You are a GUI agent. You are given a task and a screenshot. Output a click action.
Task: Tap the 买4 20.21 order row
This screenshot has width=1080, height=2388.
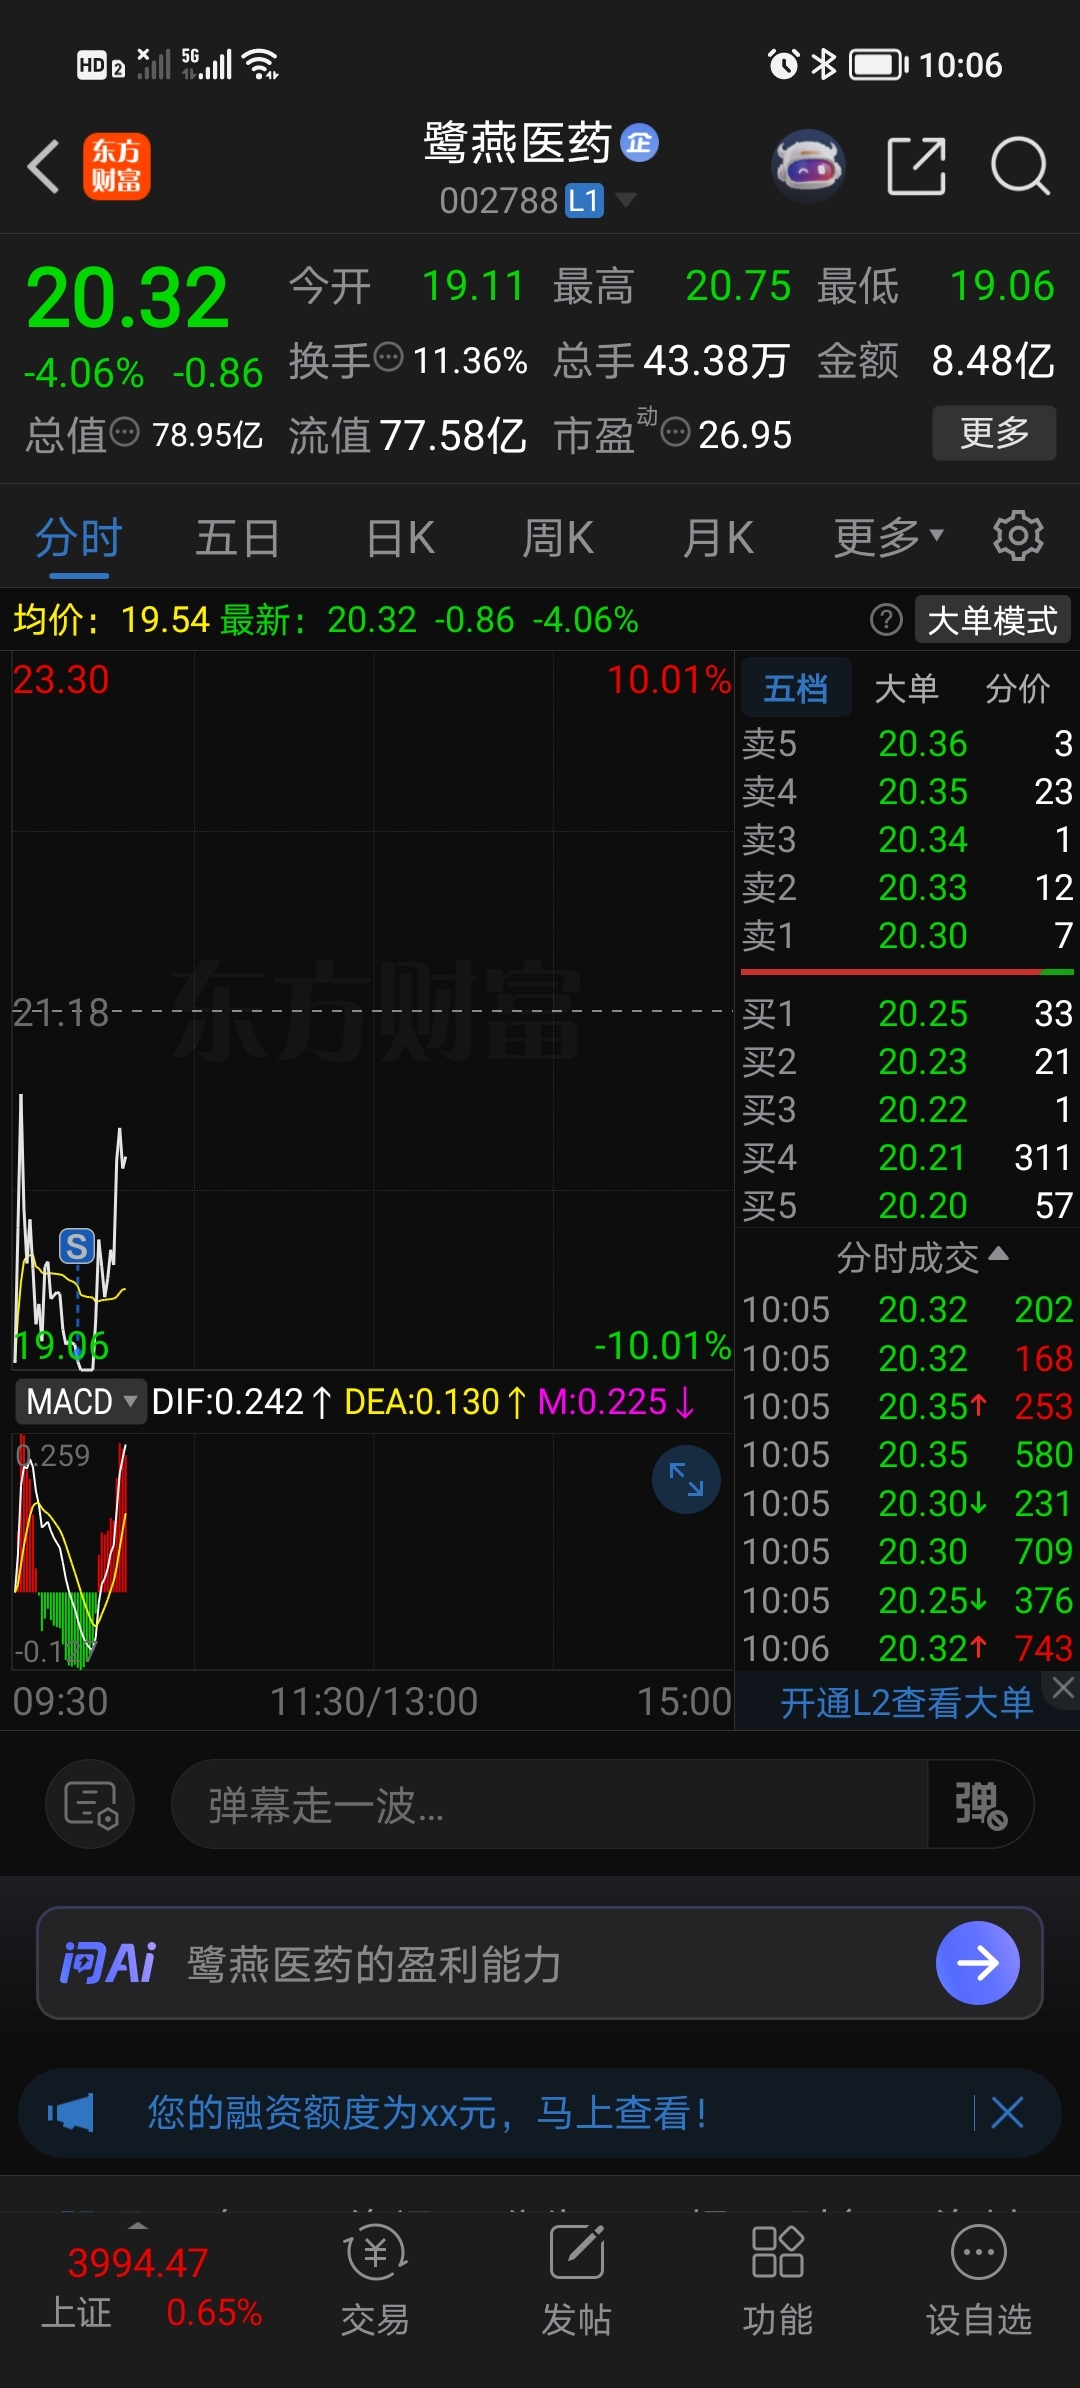tap(907, 1157)
